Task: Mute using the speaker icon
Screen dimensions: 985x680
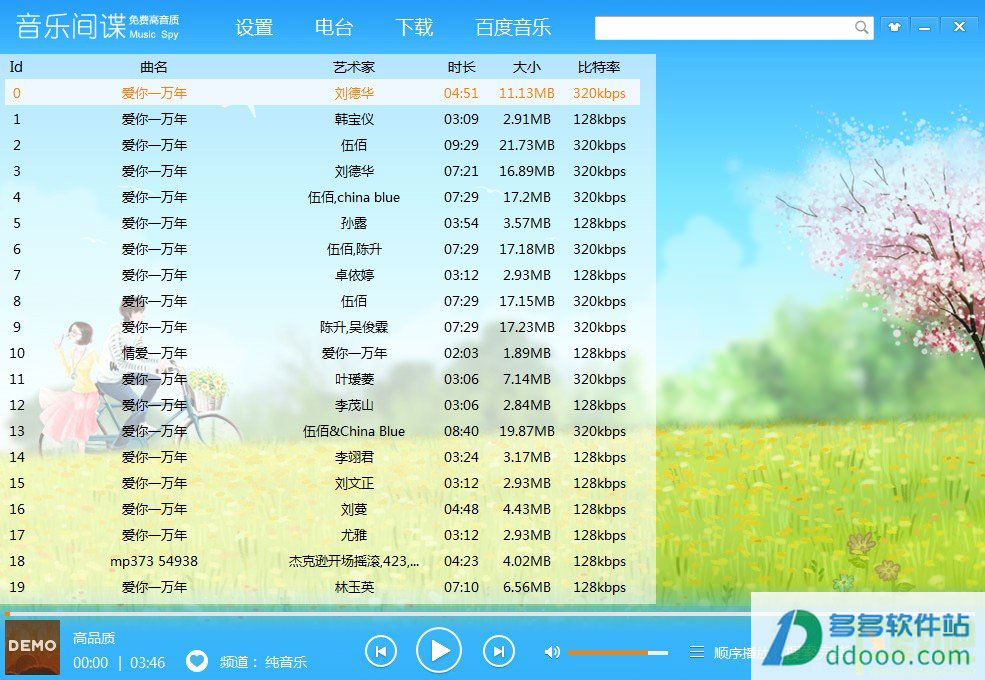Action: [x=552, y=652]
